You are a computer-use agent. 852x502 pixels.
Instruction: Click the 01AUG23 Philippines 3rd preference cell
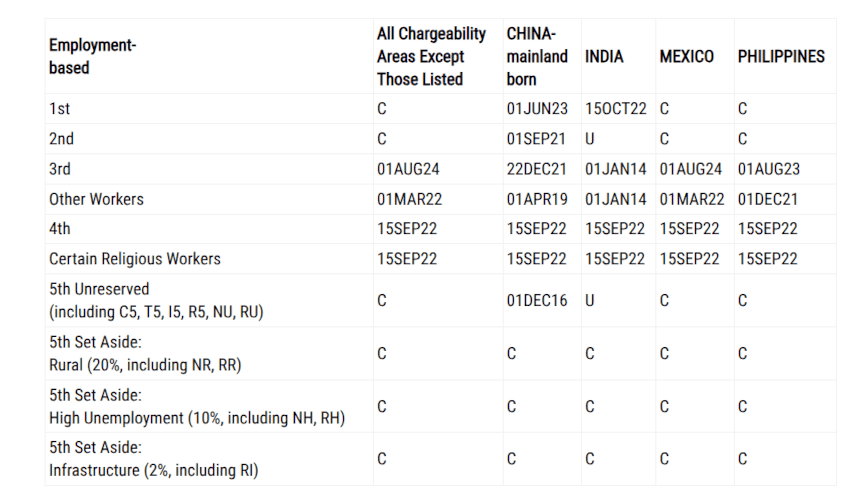[768, 169]
